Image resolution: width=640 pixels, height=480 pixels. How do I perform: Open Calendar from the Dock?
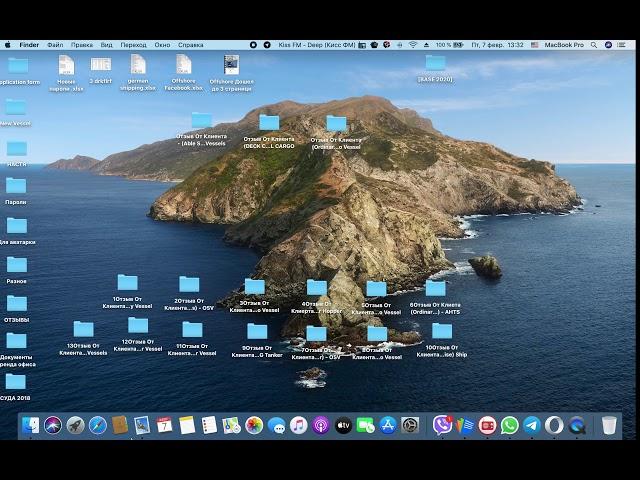click(164, 425)
